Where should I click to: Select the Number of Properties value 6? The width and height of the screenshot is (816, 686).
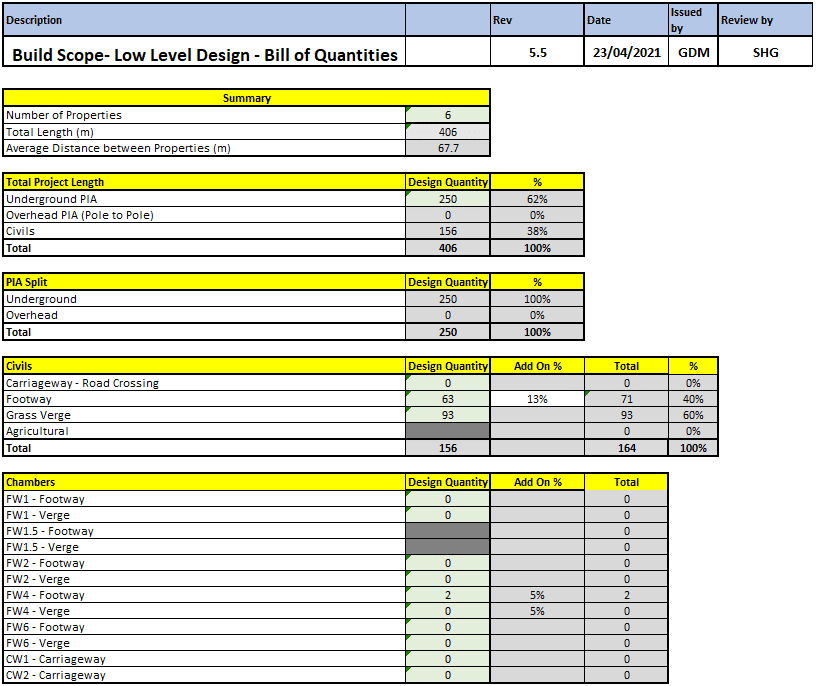pyautogui.click(x=448, y=115)
